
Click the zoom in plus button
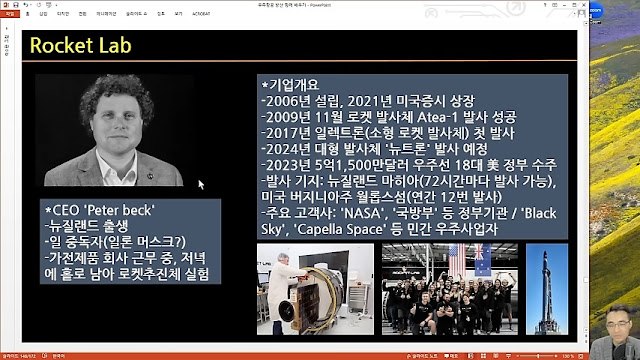tap(556, 356)
